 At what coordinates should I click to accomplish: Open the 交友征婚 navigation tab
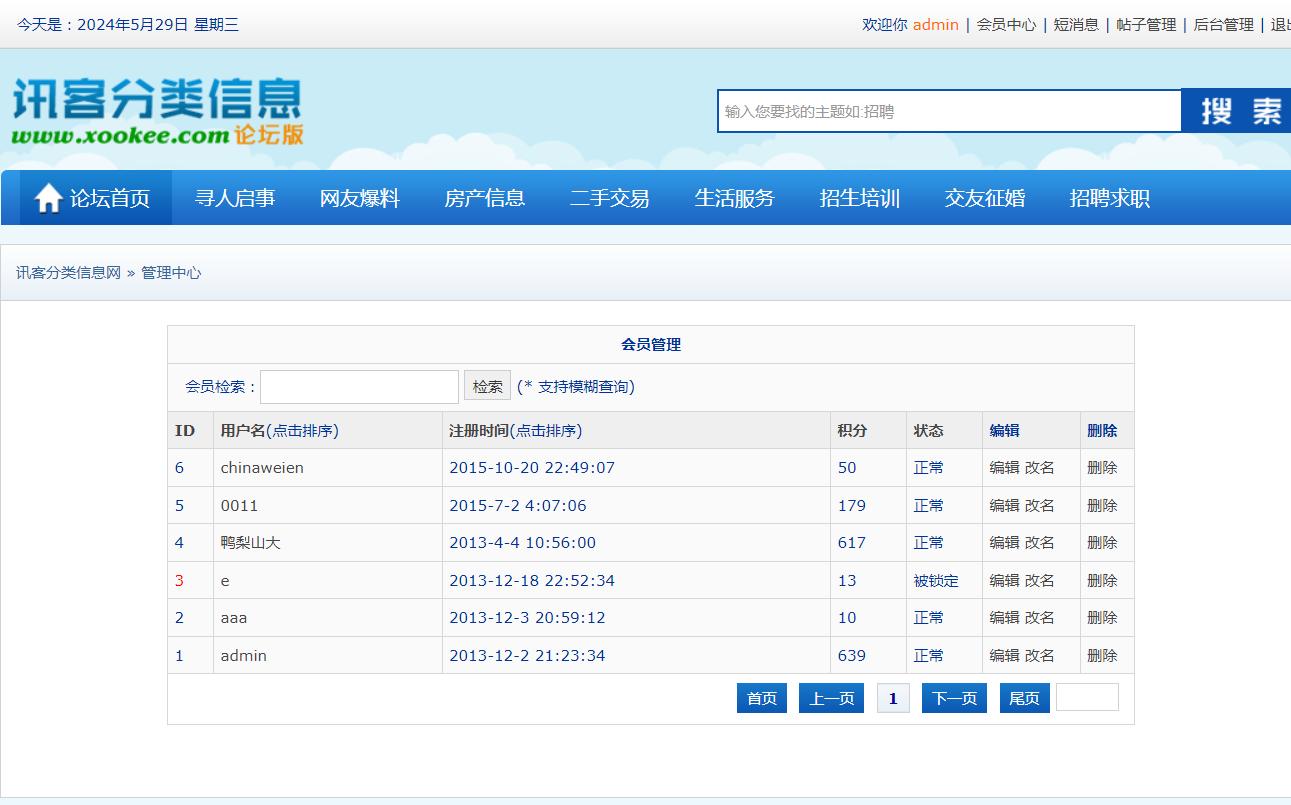[985, 198]
